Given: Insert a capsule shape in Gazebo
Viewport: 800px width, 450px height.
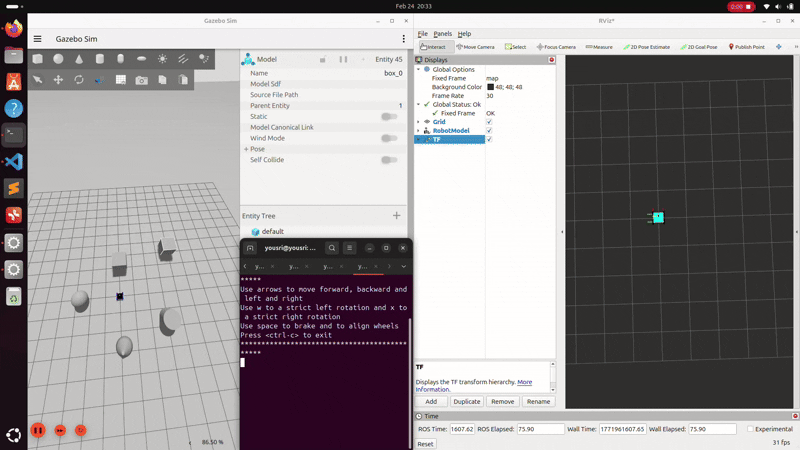Looking at the screenshot, I should (x=120, y=59).
